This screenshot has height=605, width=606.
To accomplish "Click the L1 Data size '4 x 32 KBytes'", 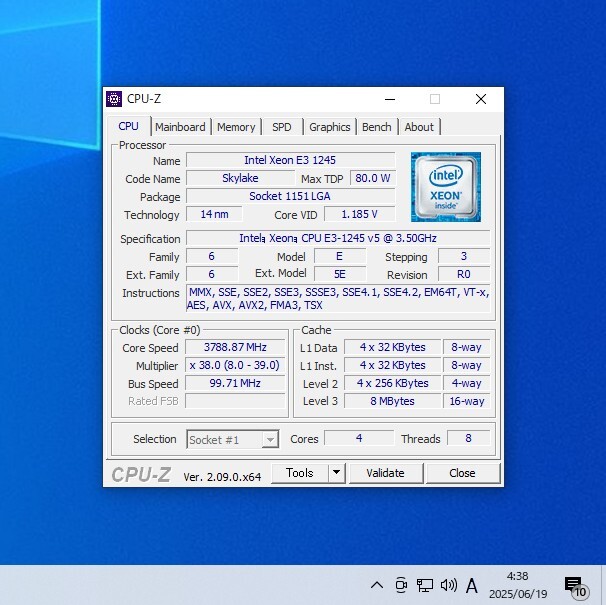I will coord(393,347).
